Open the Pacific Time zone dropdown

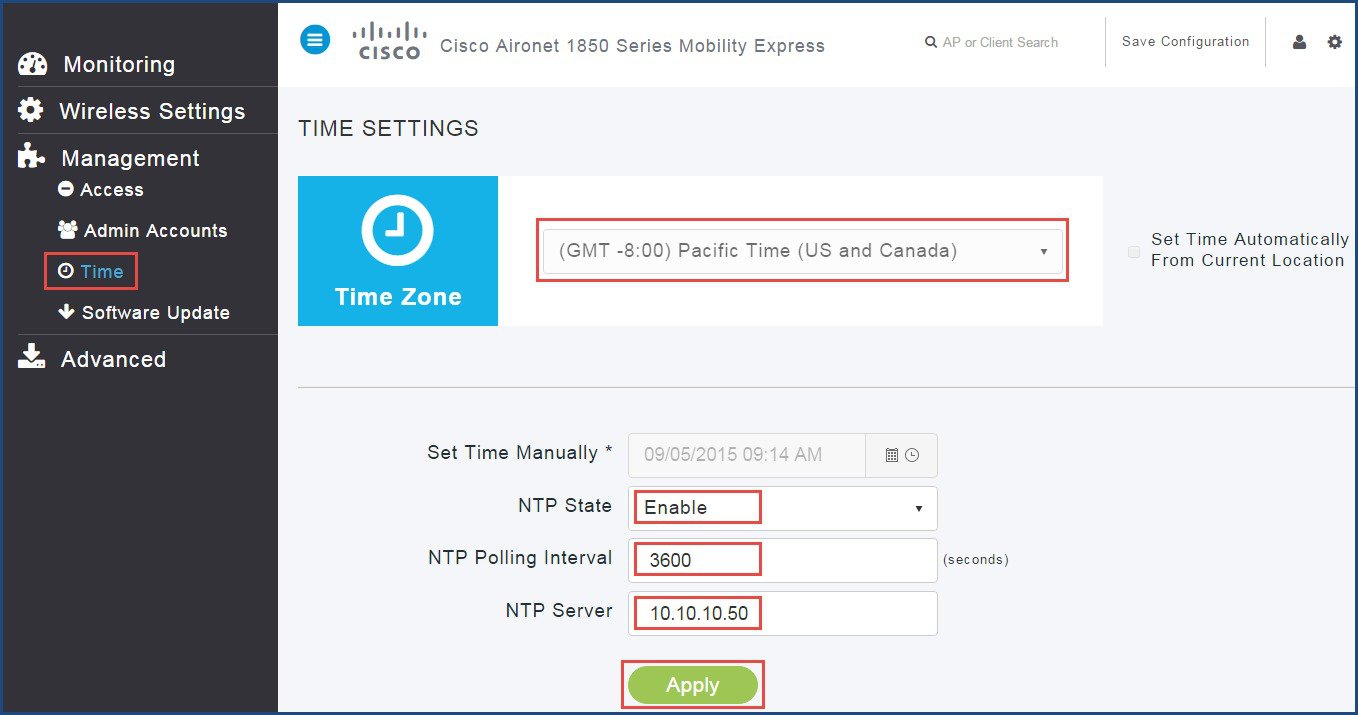(x=802, y=251)
